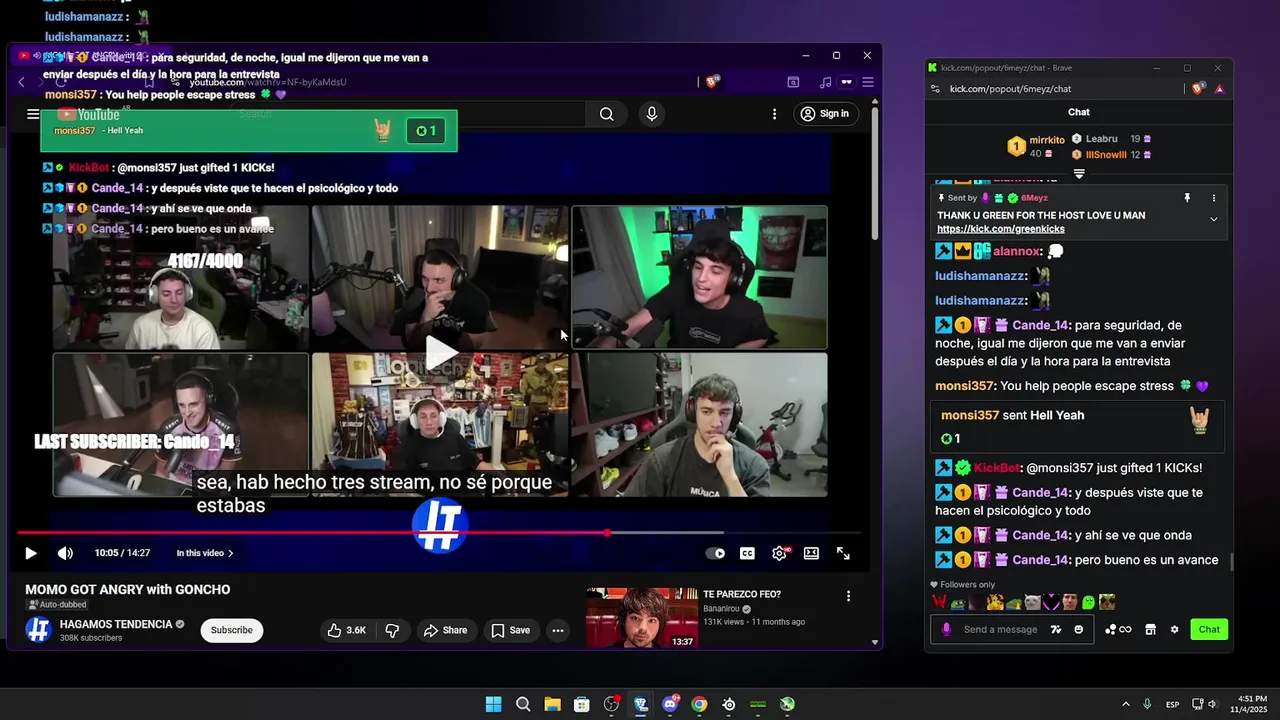Open Discord from the taskbar
The image size is (1280, 720).
[x=670, y=704]
